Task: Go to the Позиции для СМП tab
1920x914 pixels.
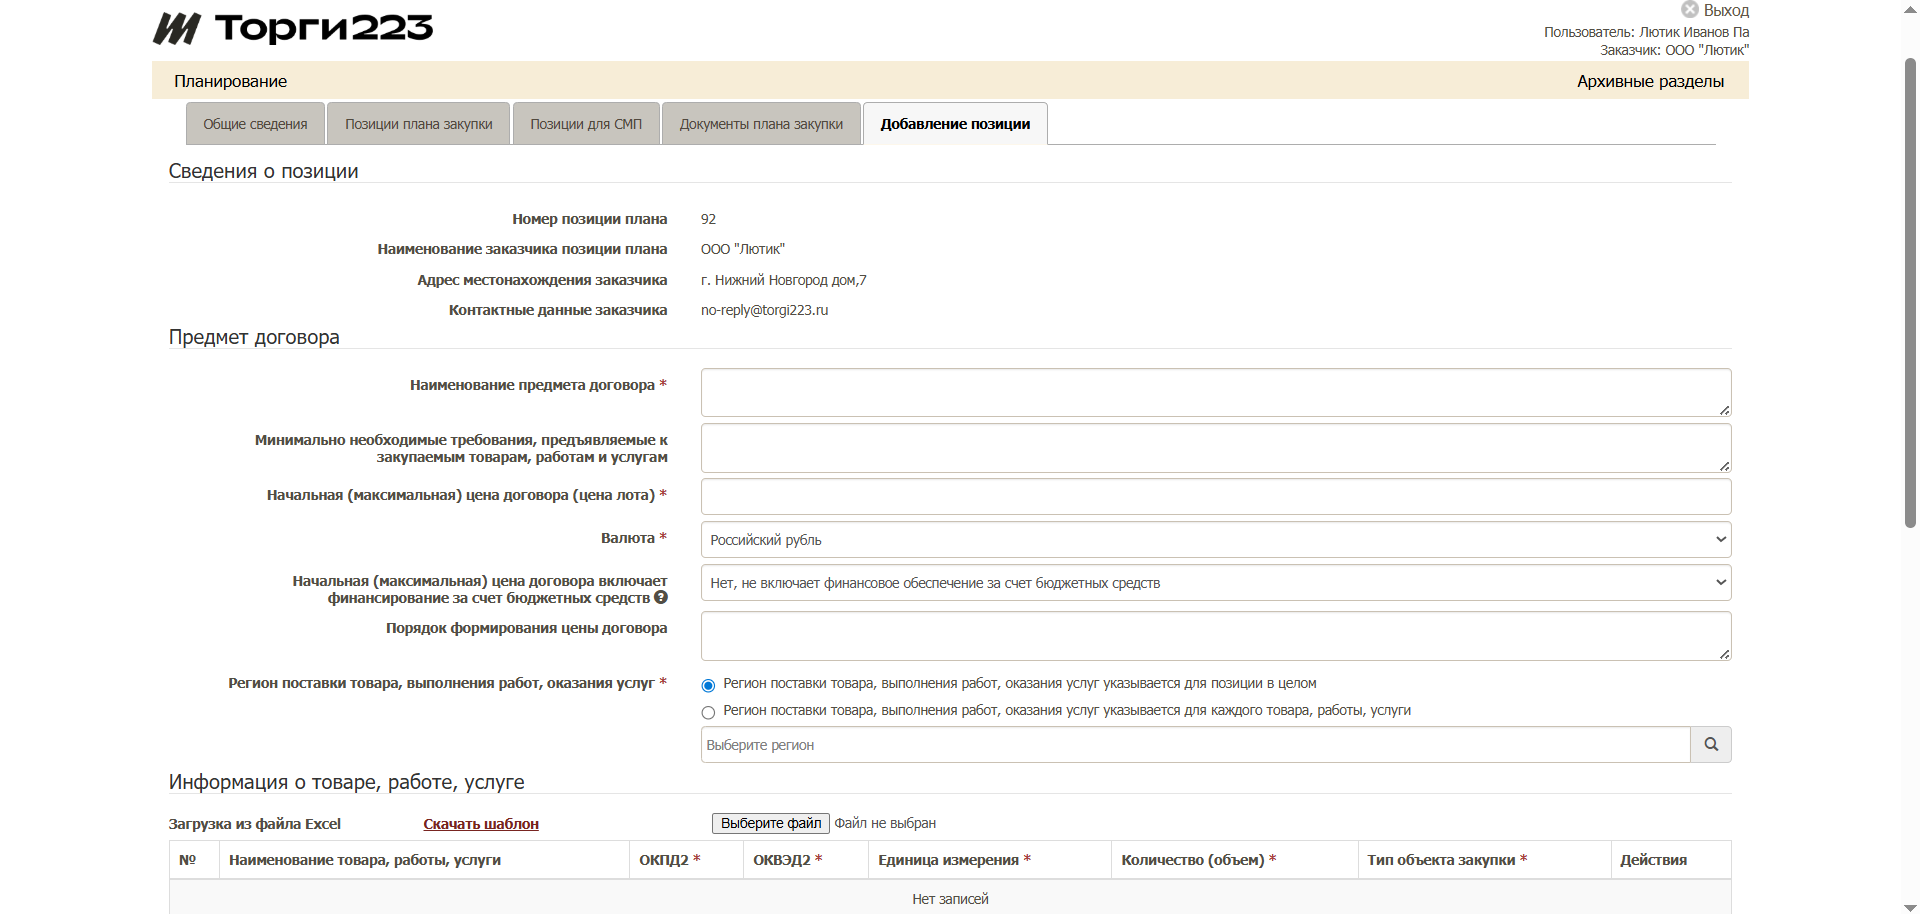Action: tap(586, 124)
